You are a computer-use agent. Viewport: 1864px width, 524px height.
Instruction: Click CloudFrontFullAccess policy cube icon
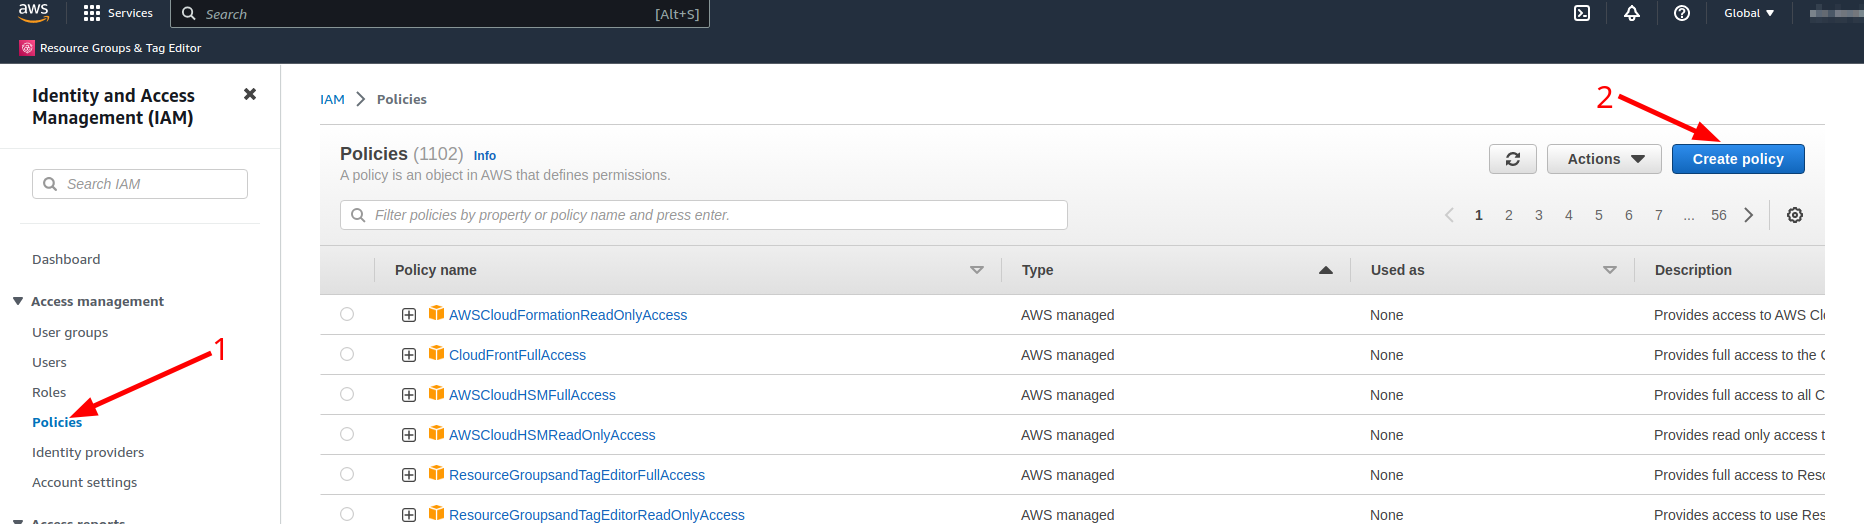[436, 353]
